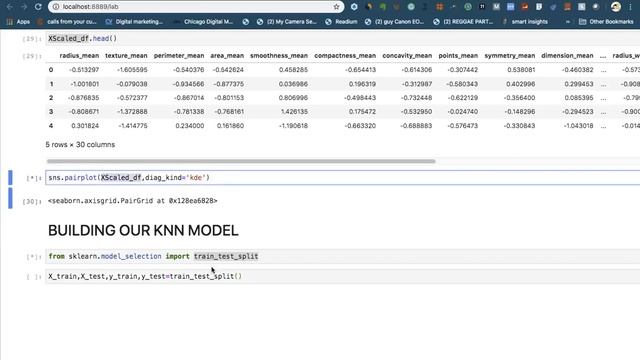The width and height of the screenshot is (640, 360).
Task: Click row index 3 in the dataframe
Action: pos(51,111)
